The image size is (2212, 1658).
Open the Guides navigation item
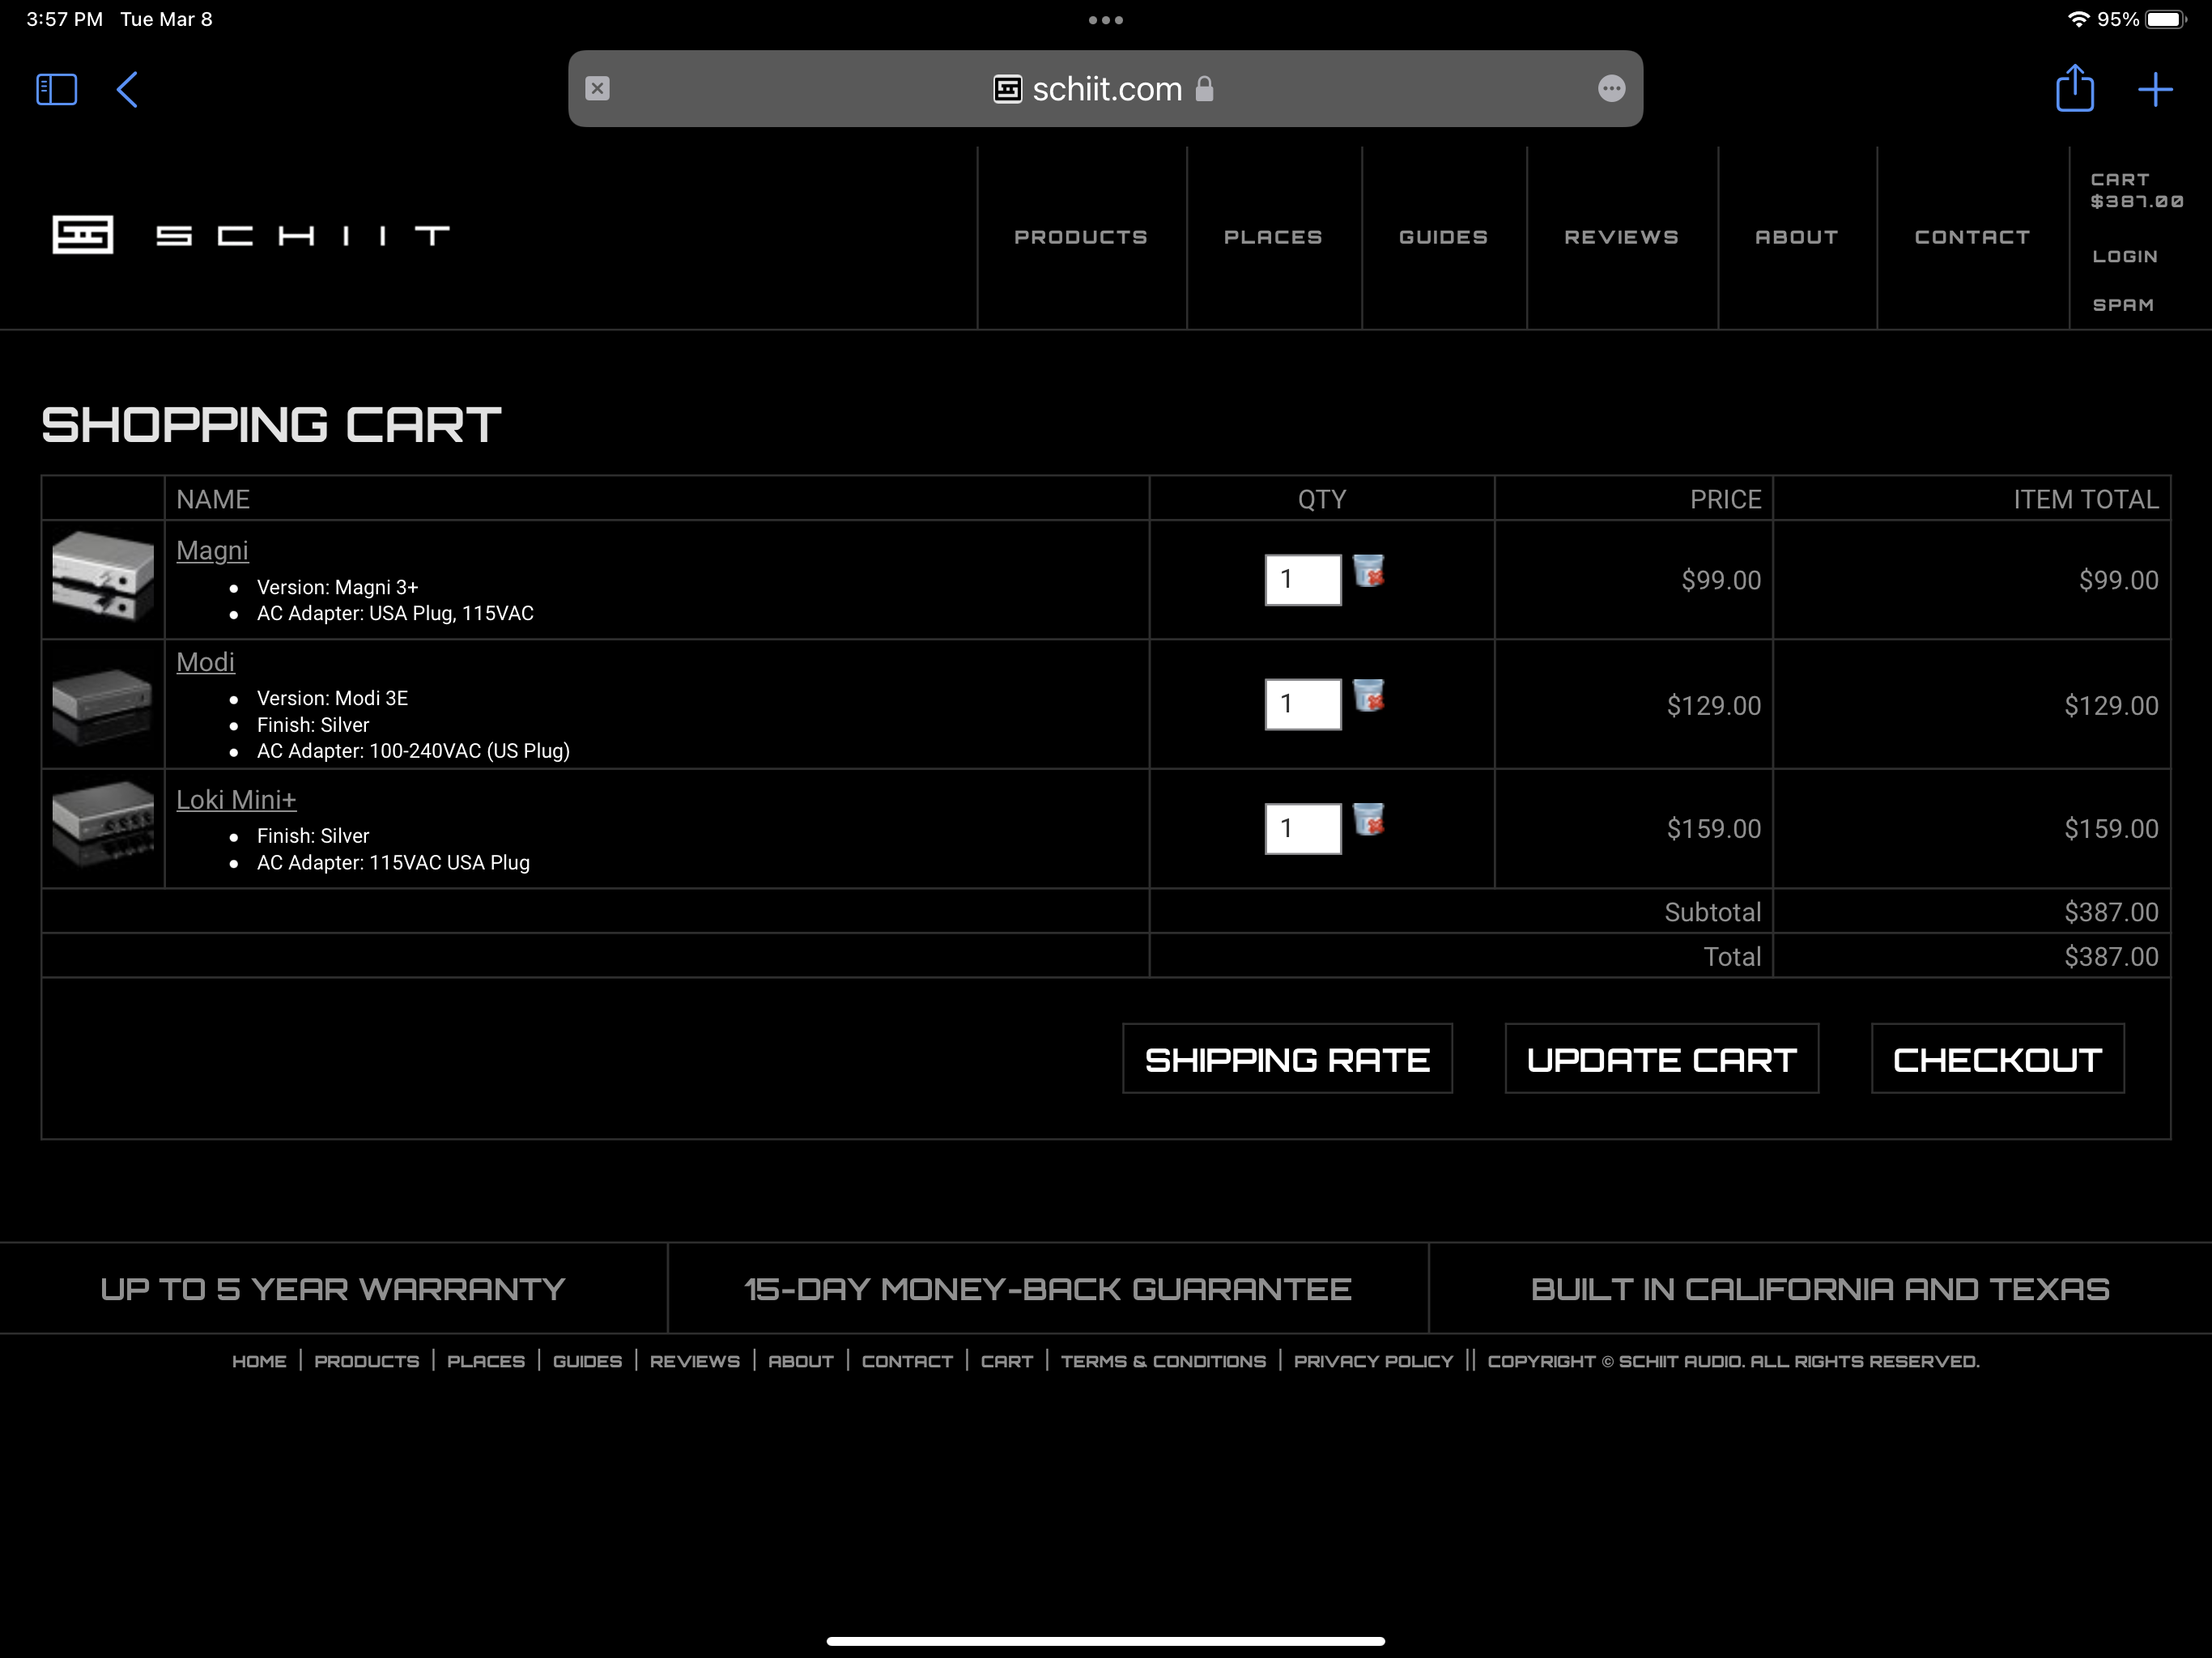pyautogui.click(x=1442, y=237)
